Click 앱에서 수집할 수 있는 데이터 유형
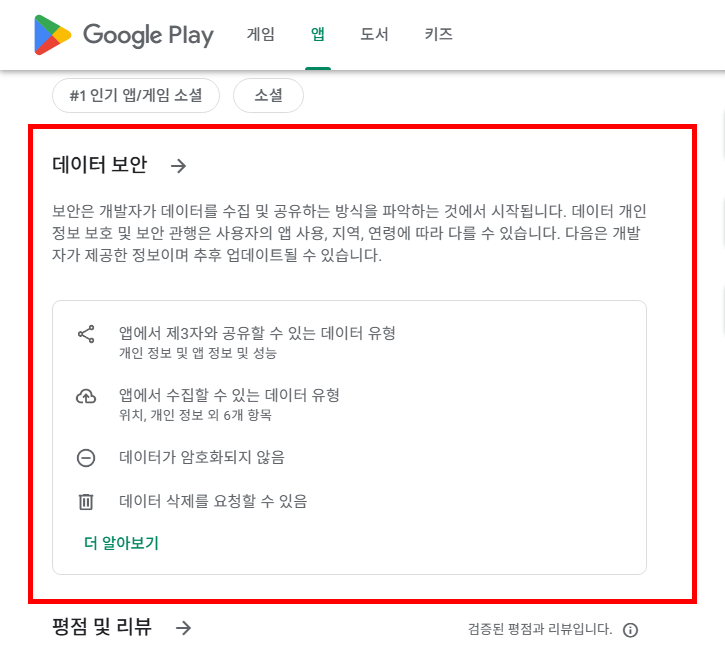725x647 pixels. (x=229, y=395)
